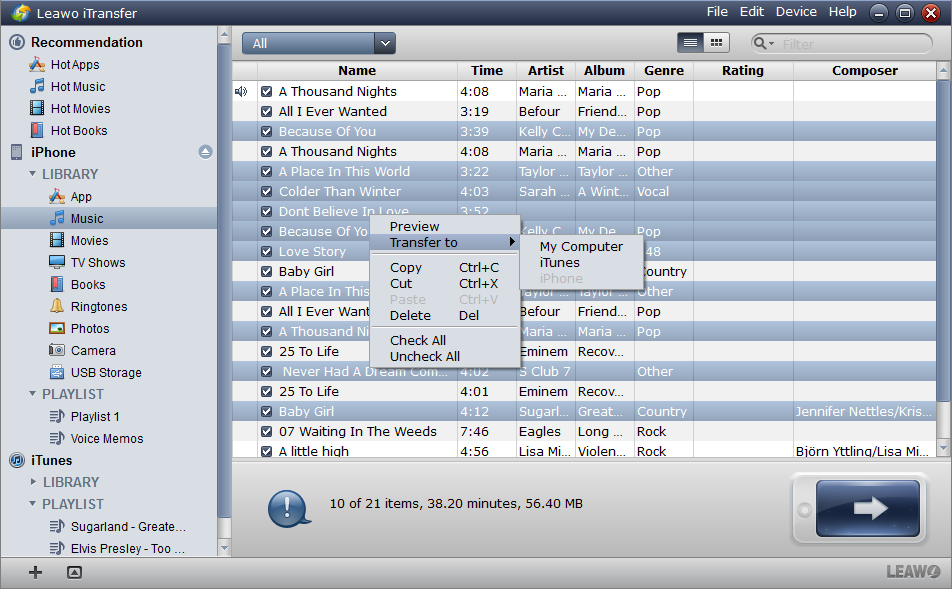The image size is (952, 589).
Task: Select Movies under iPhone library
Action: 89,240
